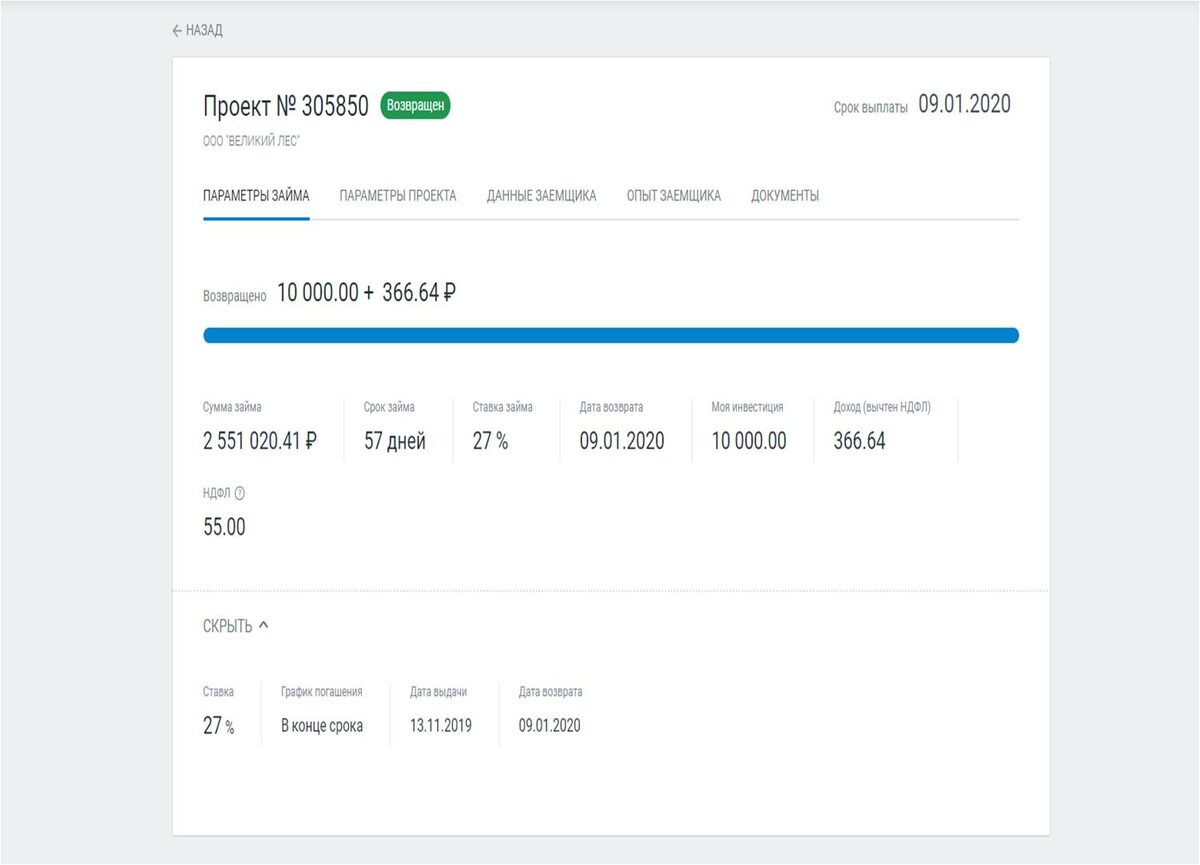Viewport: 1200px width, 865px height.
Task: Click returned amount 10 000.00 + 366.64 ₽
Action: (x=367, y=293)
